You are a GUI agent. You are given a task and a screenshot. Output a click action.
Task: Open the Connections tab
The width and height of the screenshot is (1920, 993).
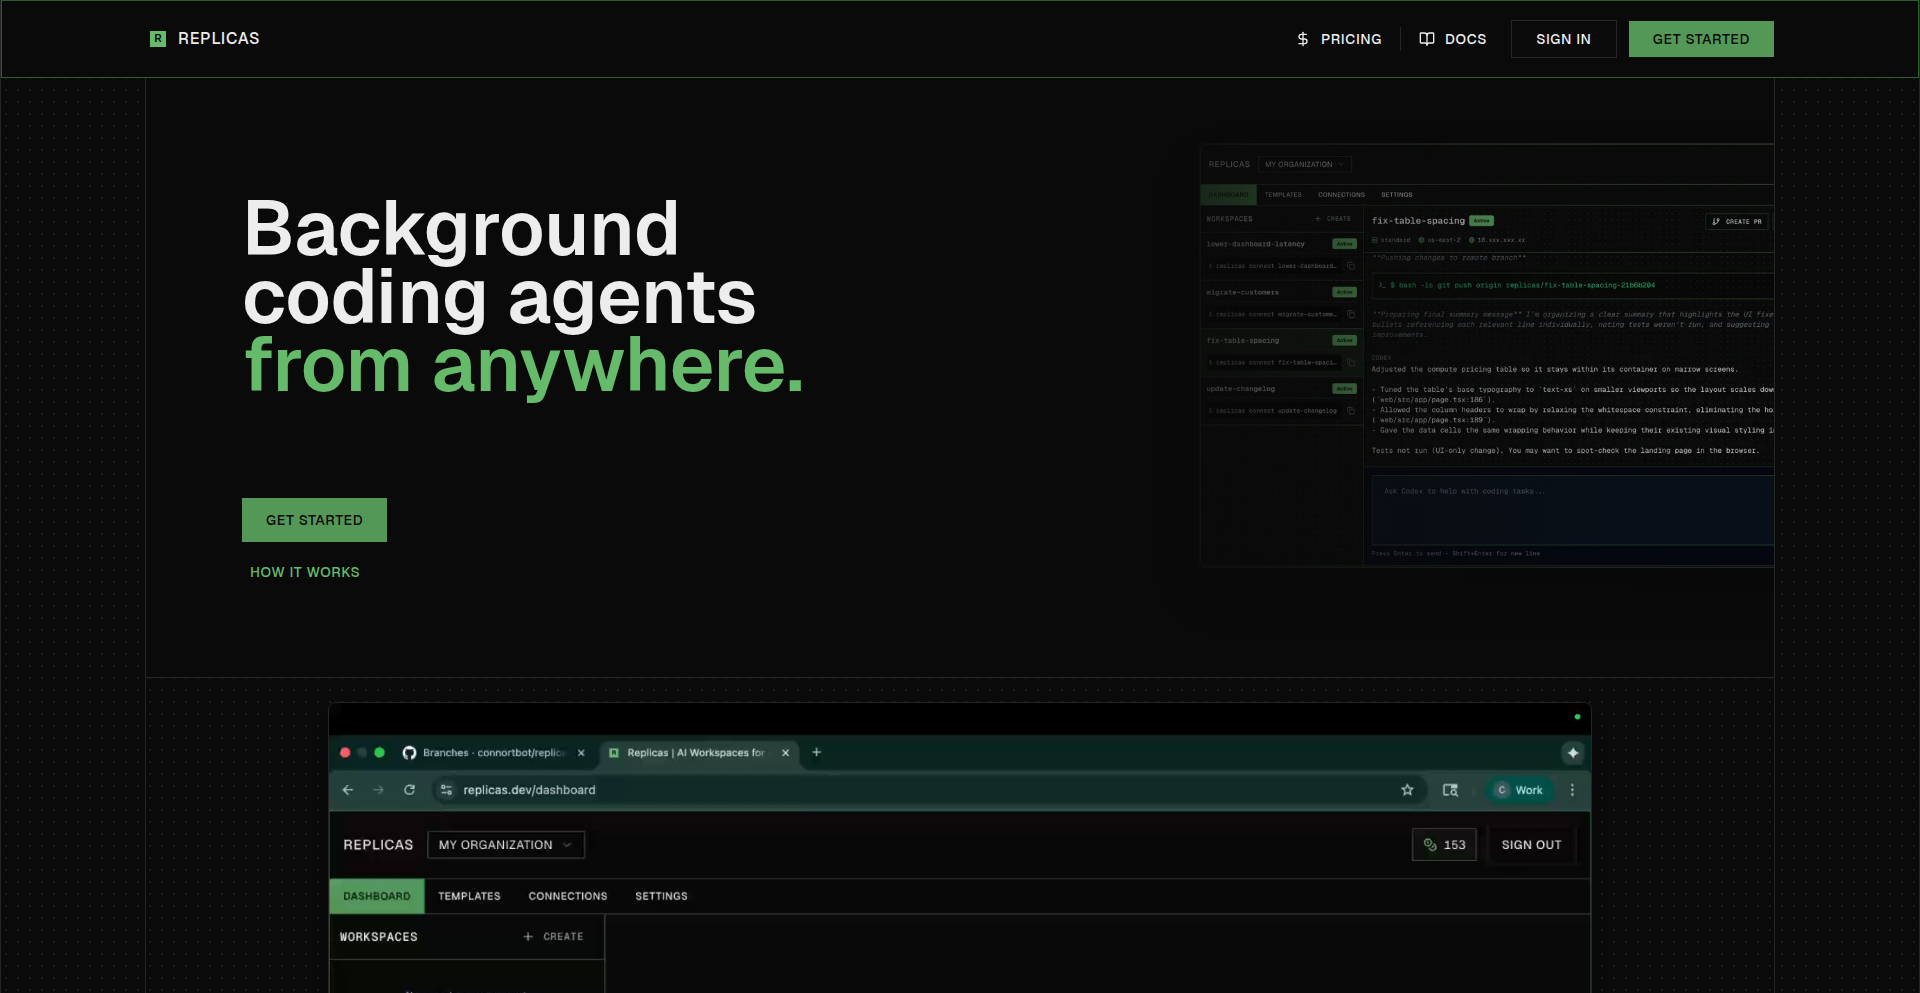coord(567,896)
